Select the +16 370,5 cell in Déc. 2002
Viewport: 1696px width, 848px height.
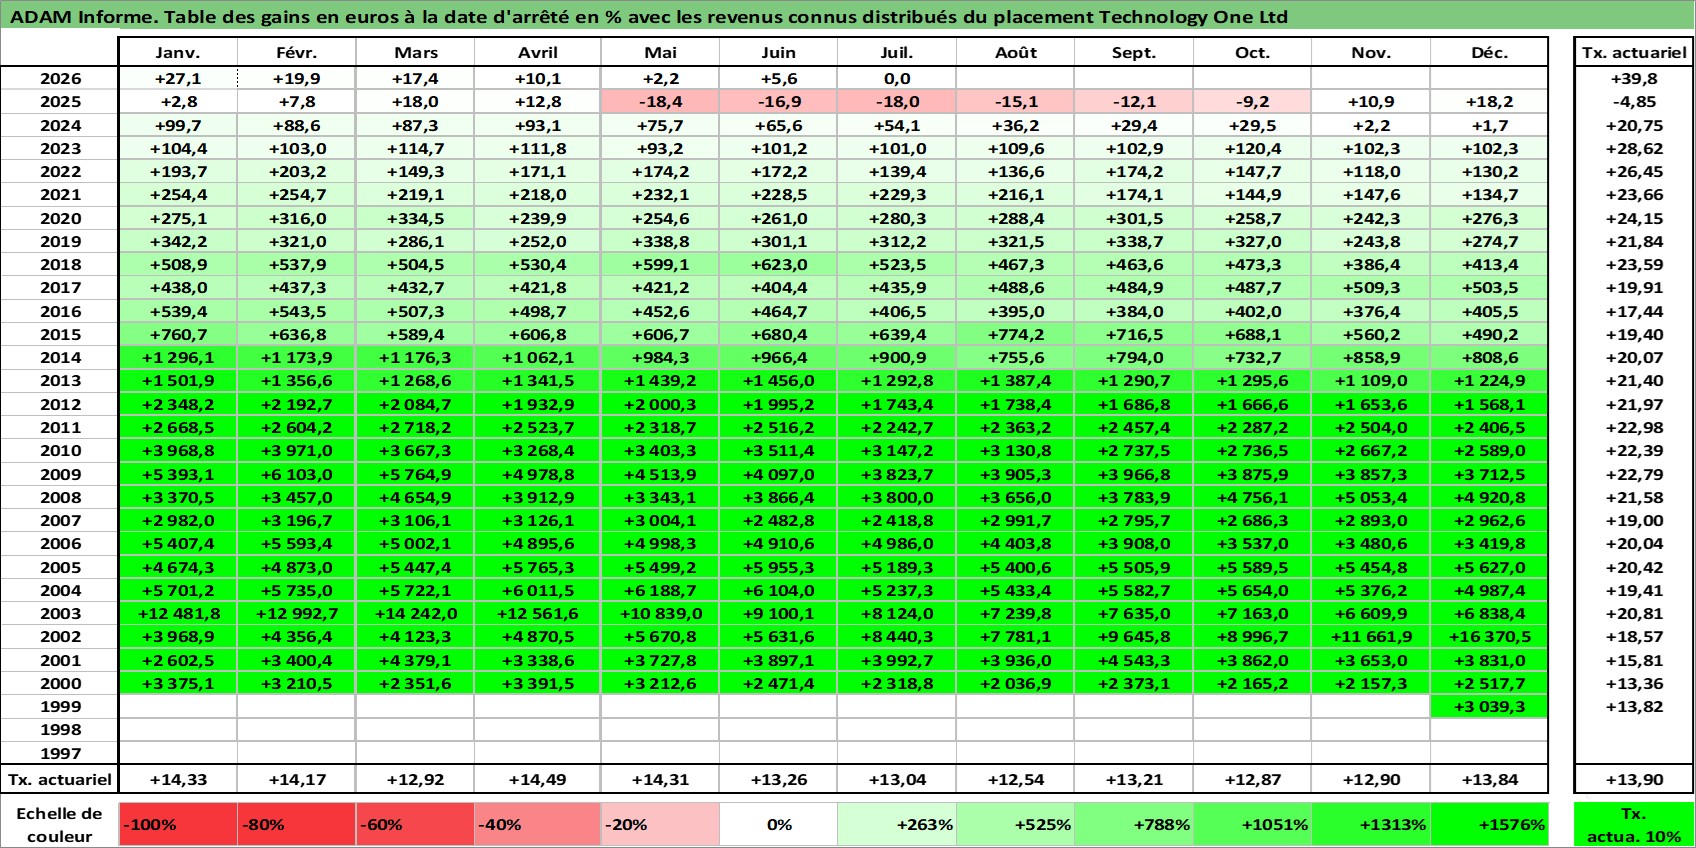pyautogui.click(x=1489, y=636)
